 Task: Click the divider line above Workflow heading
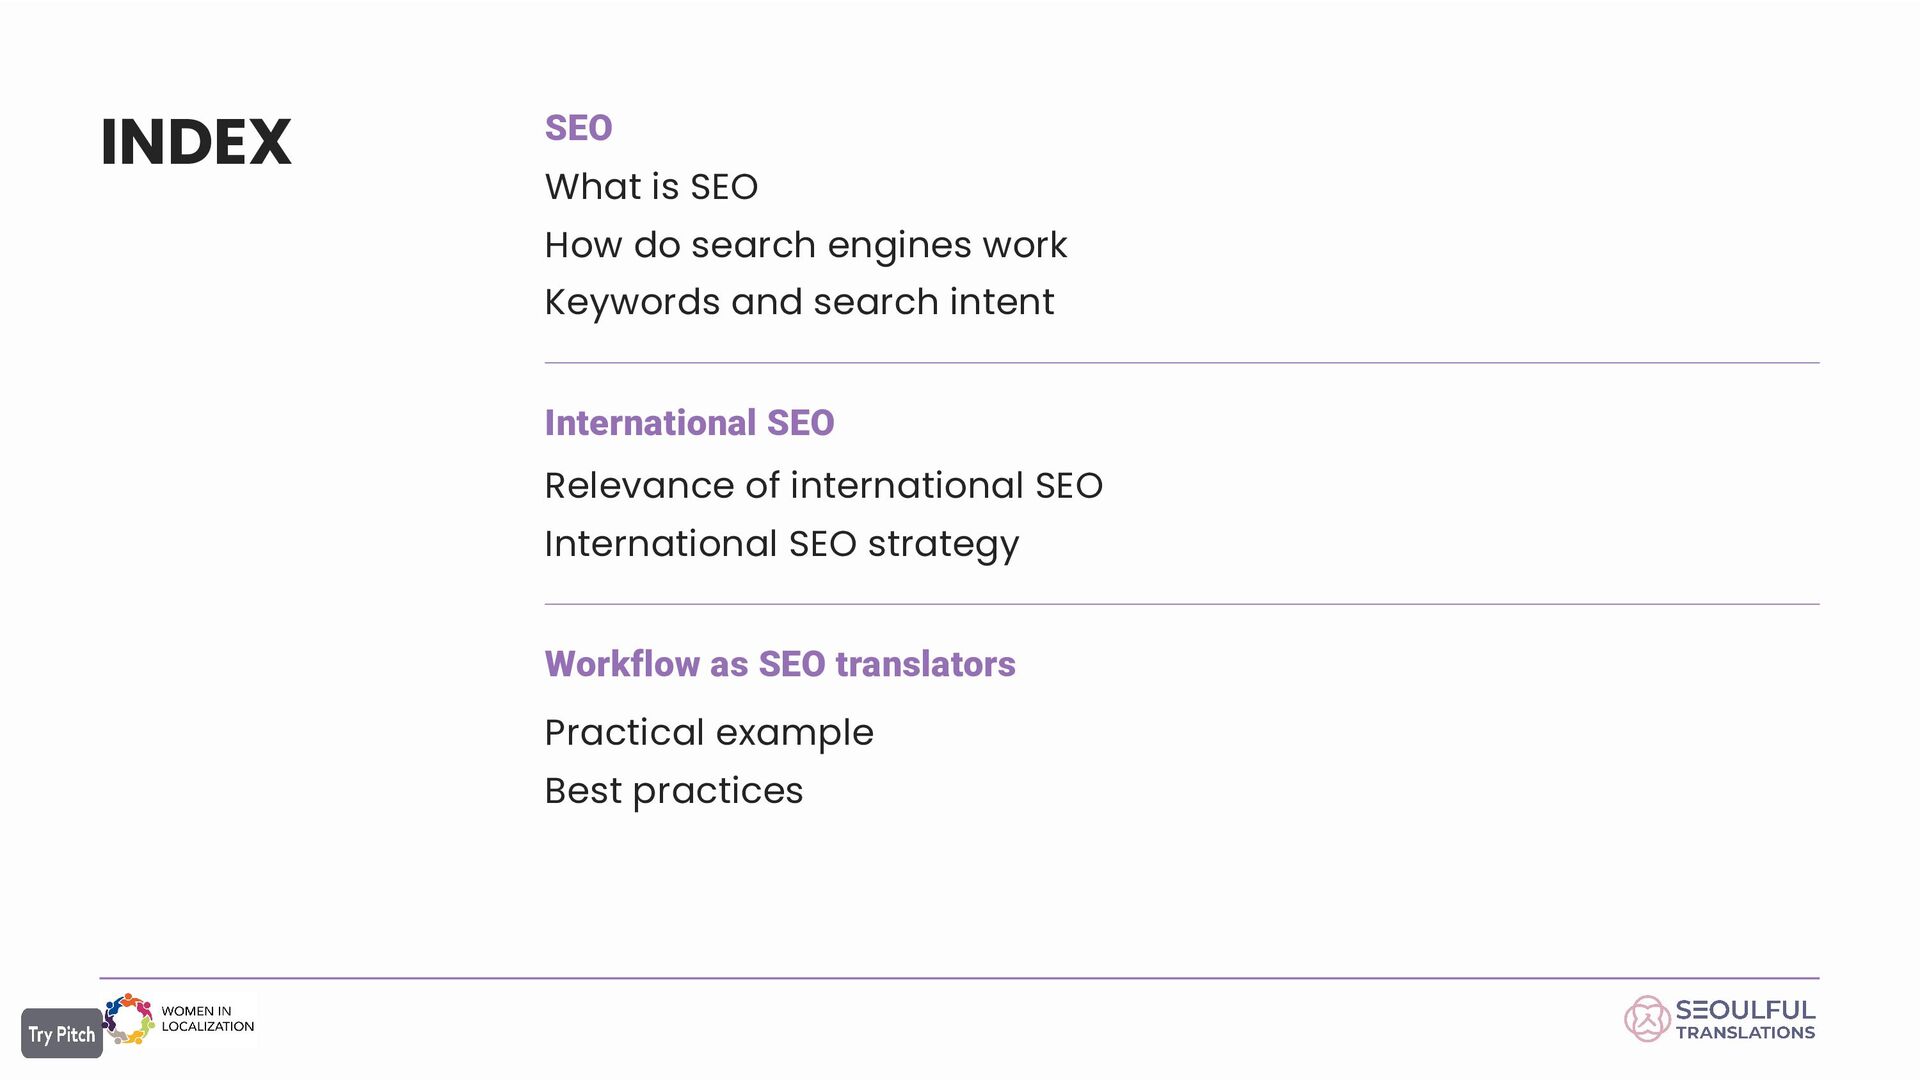[1182, 604]
